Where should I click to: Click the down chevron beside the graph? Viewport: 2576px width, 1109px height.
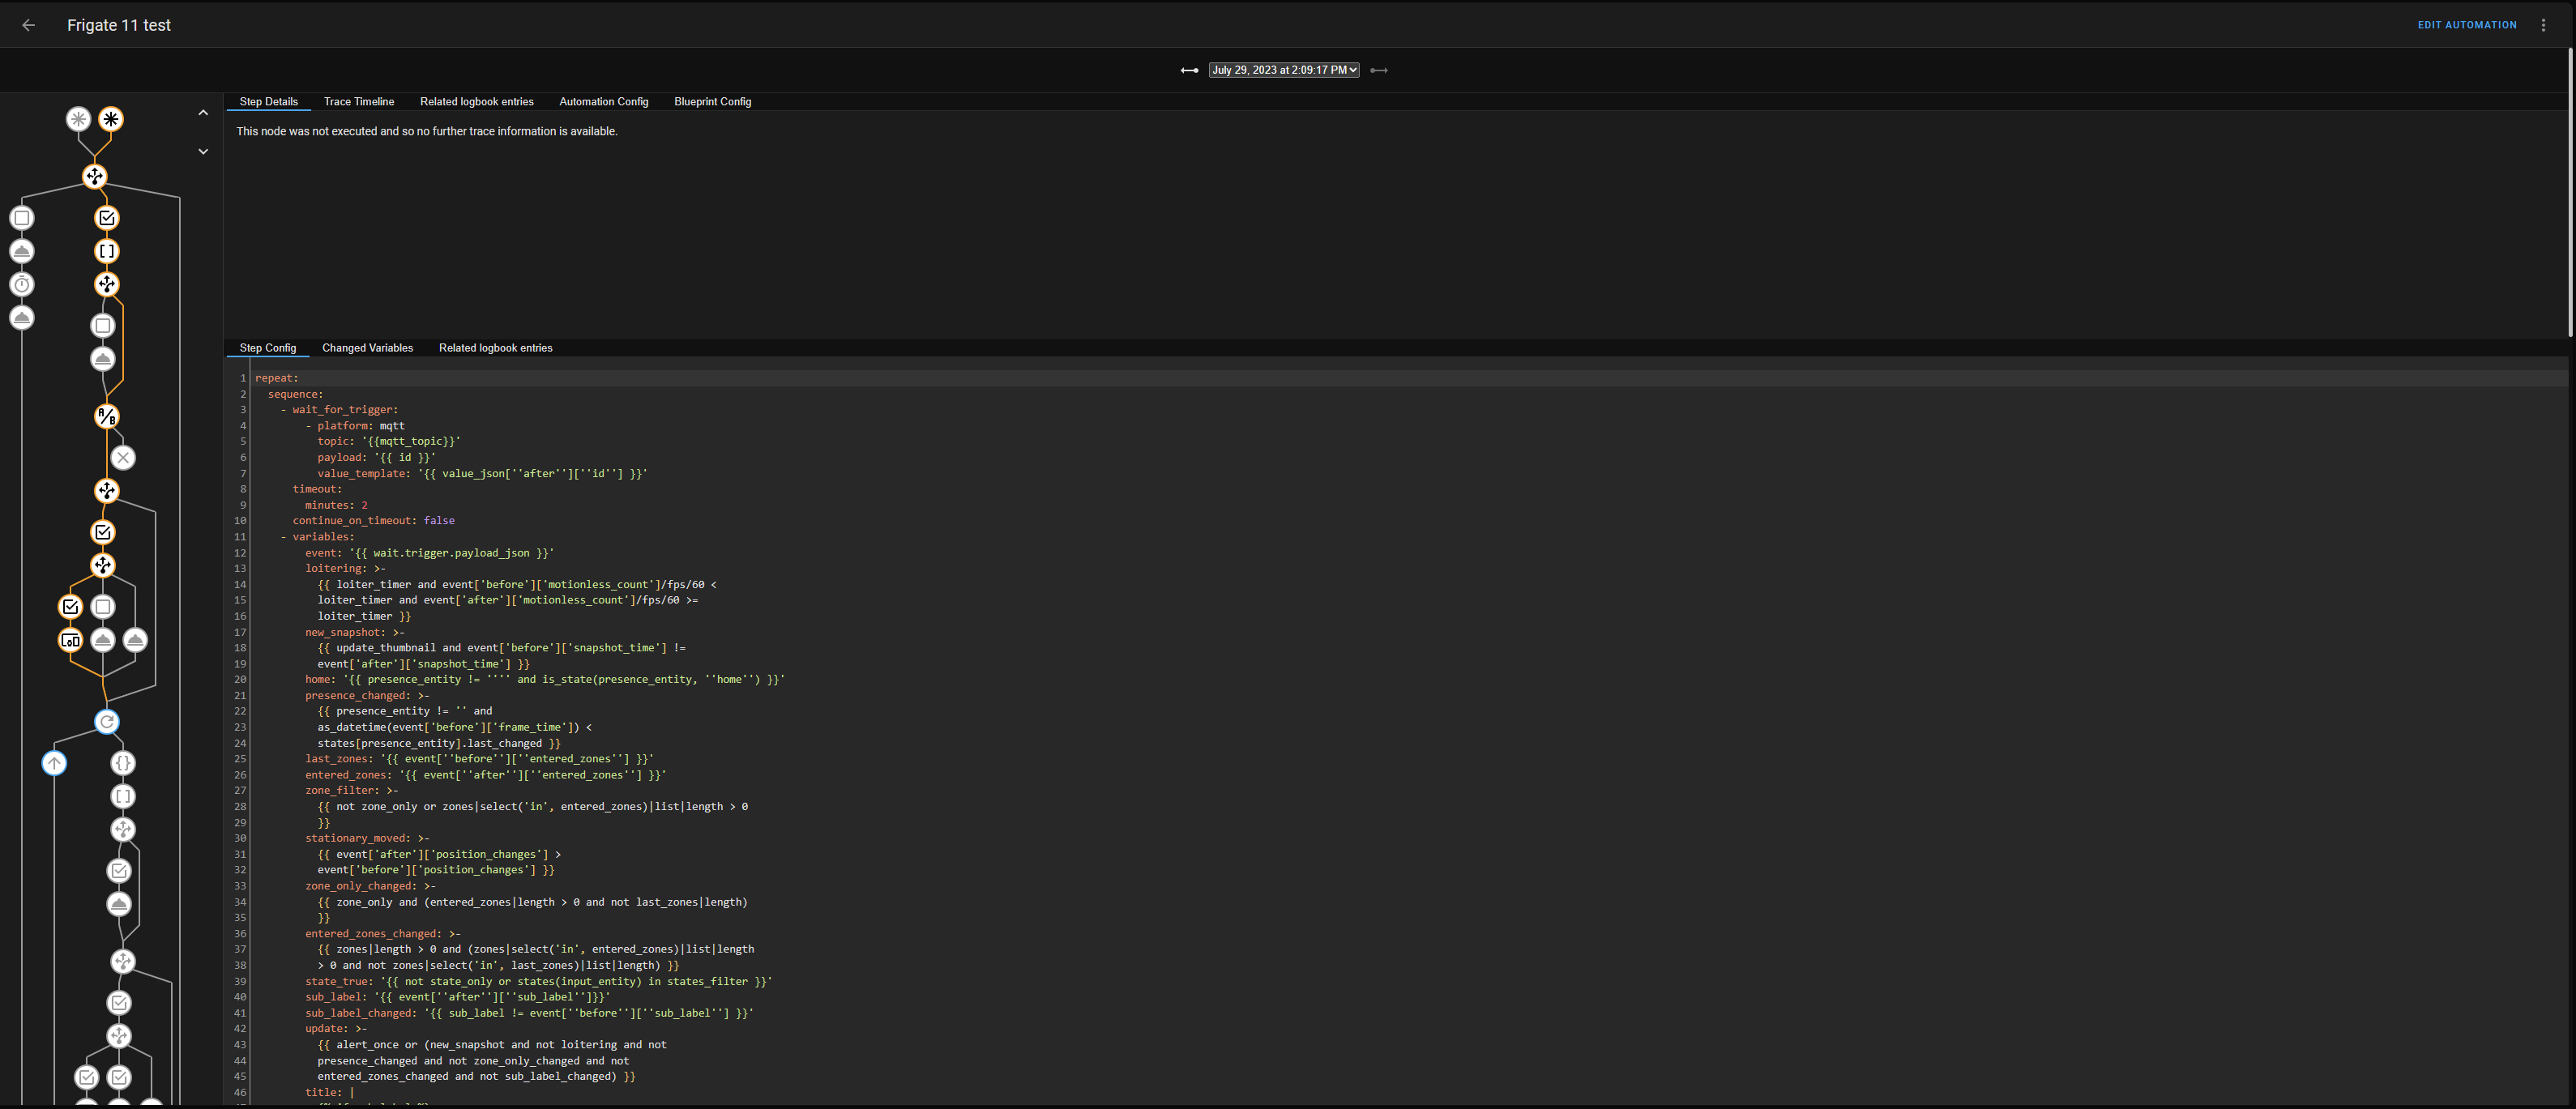[x=203, y=152]
